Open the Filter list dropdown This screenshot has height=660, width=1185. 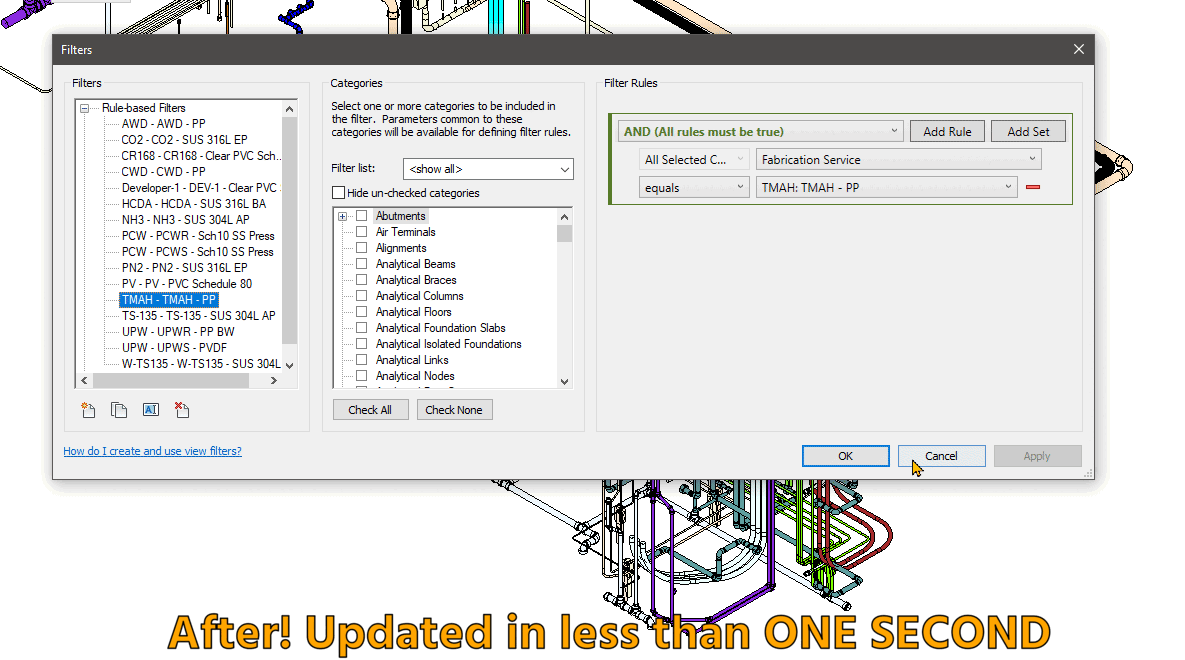point(488,169)
